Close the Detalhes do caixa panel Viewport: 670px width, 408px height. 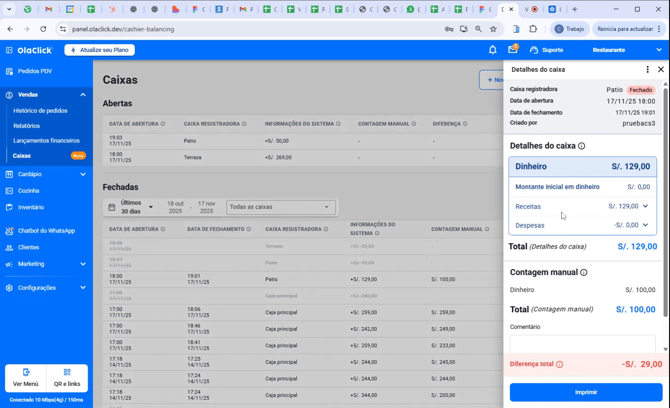[661, 69]
